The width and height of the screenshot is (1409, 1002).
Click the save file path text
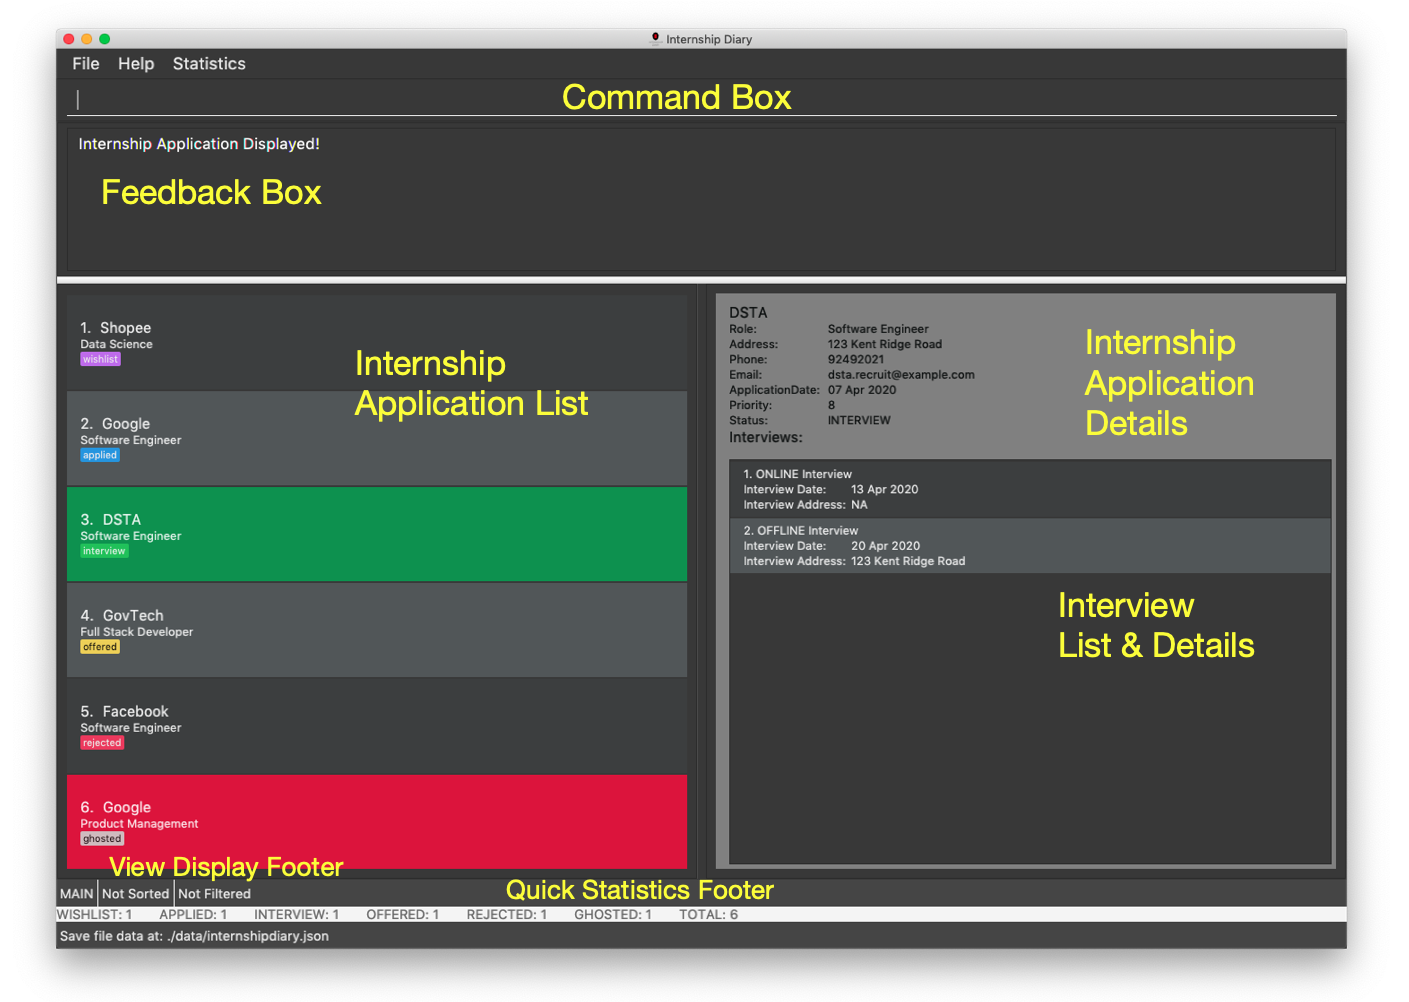click(x=194, y=937)
